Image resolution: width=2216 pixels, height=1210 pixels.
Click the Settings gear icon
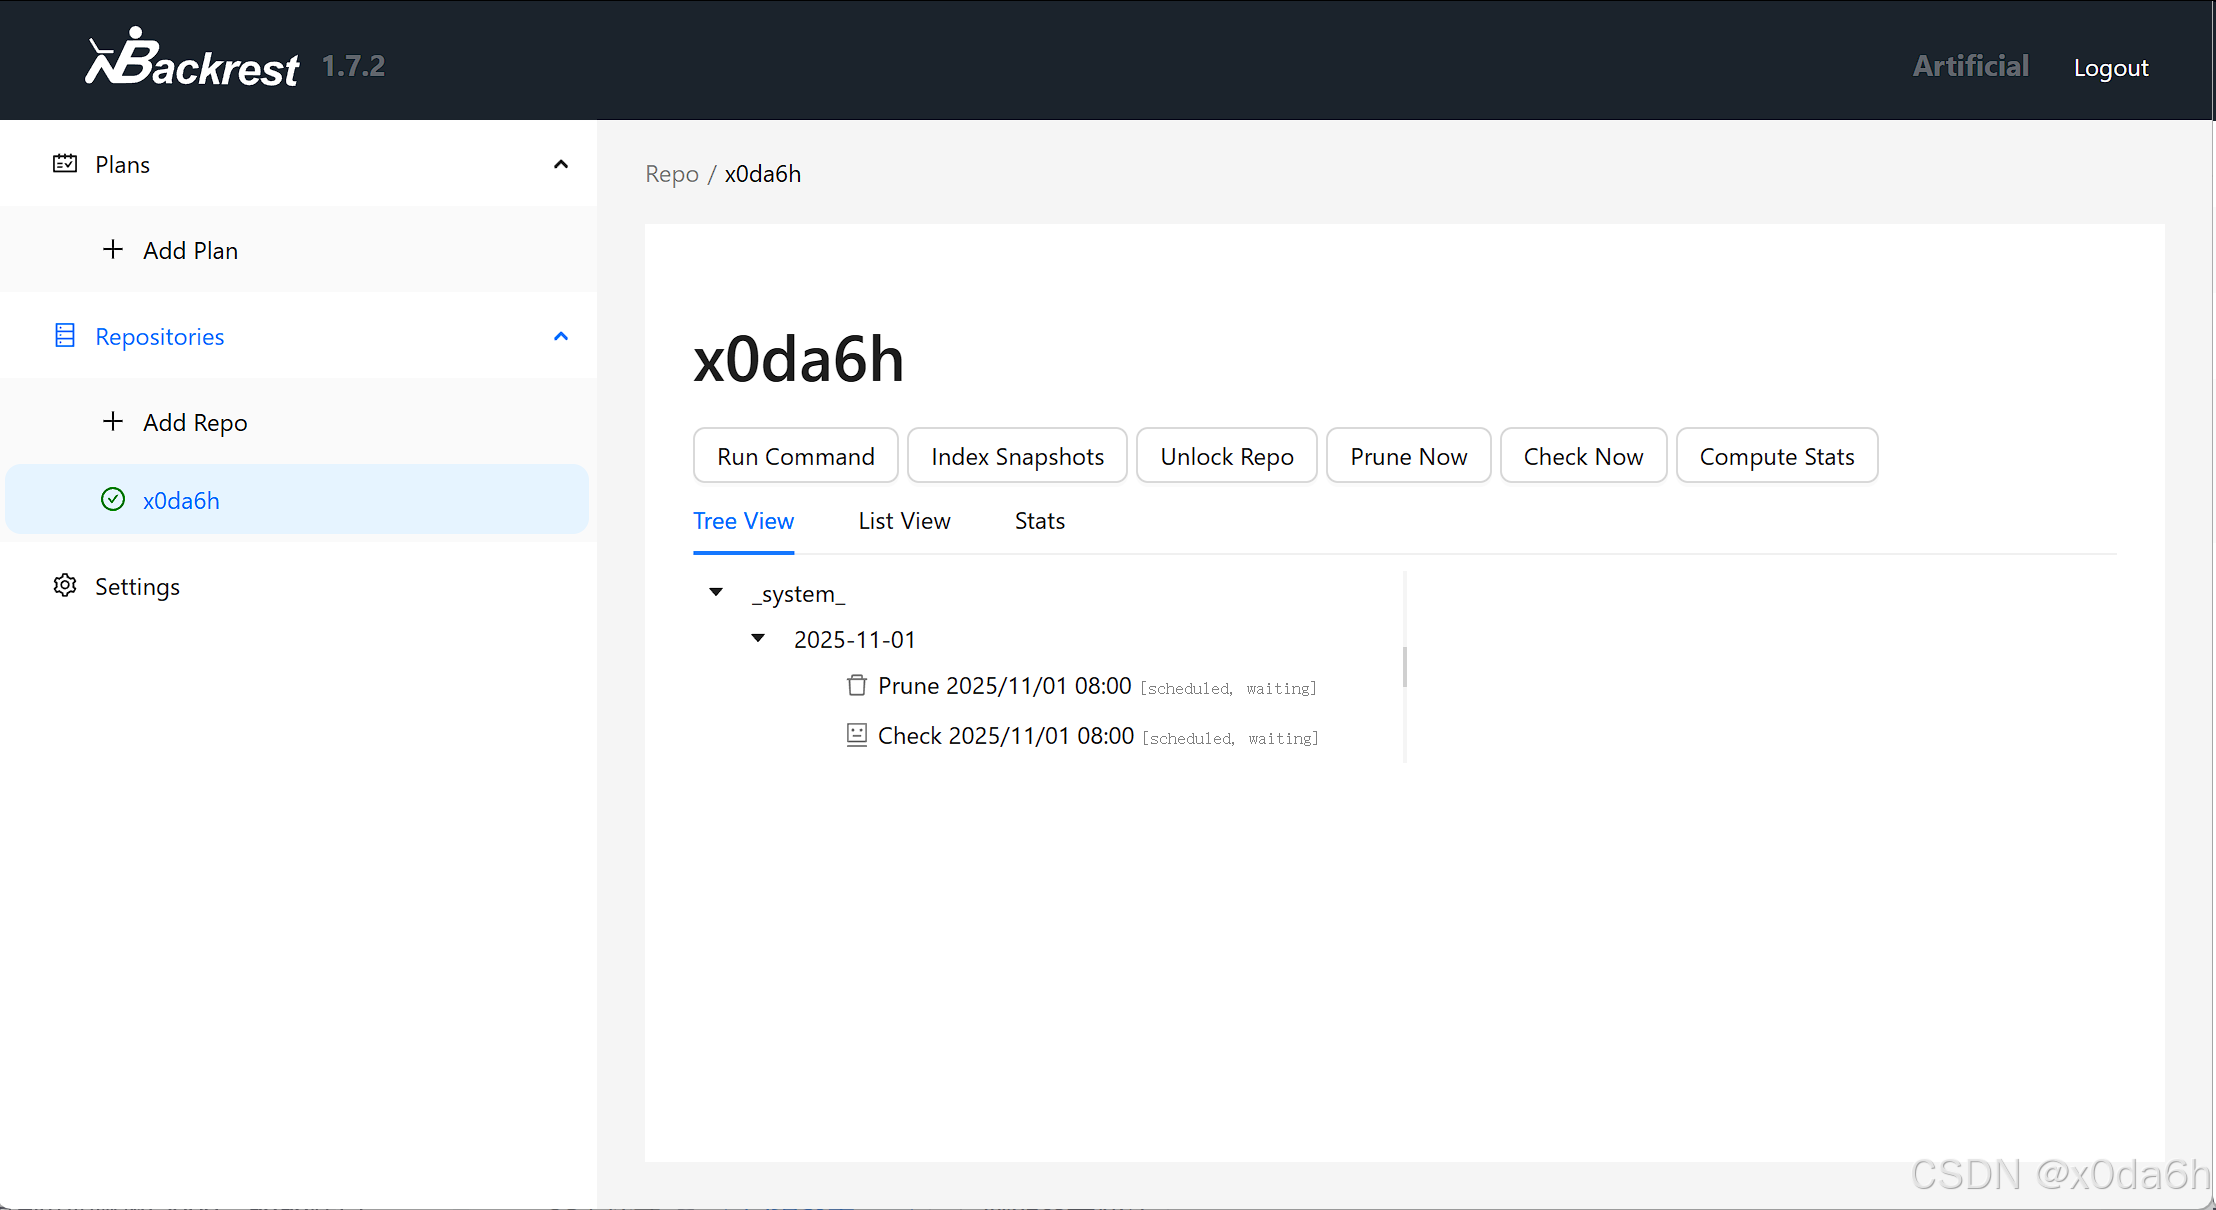(65, 586)
